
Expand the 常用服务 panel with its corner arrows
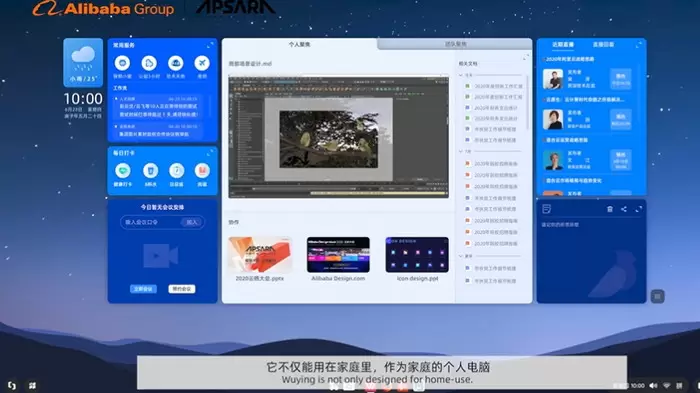tap(210, 45)
